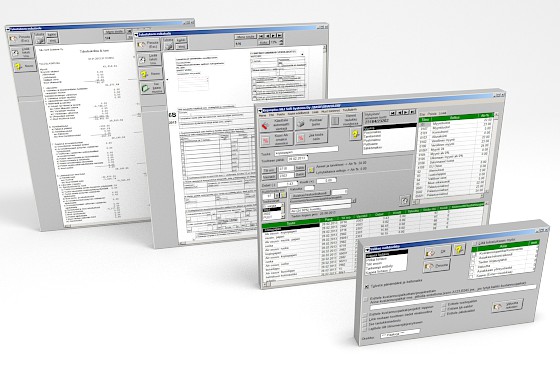Open the yellow question-mark help in tax form window

pos(151,74)
